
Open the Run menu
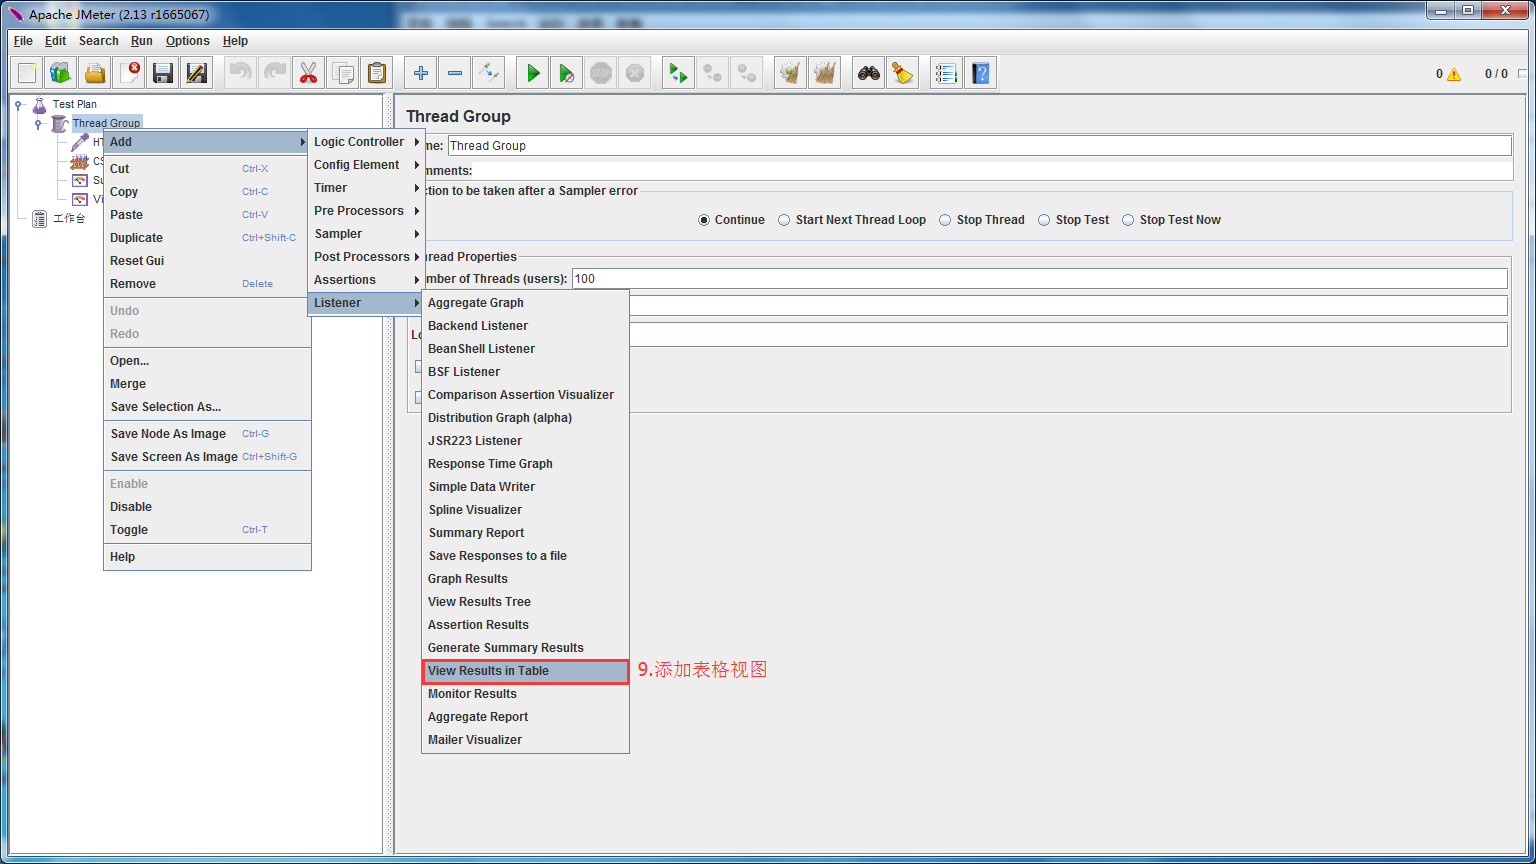tap(142, 41)
